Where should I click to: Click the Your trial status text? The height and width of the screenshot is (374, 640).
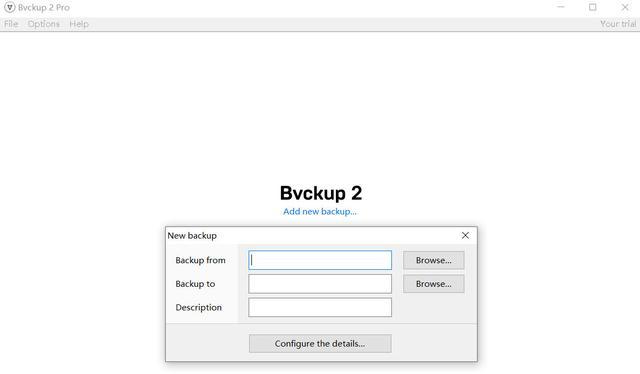tap(618, 24)
